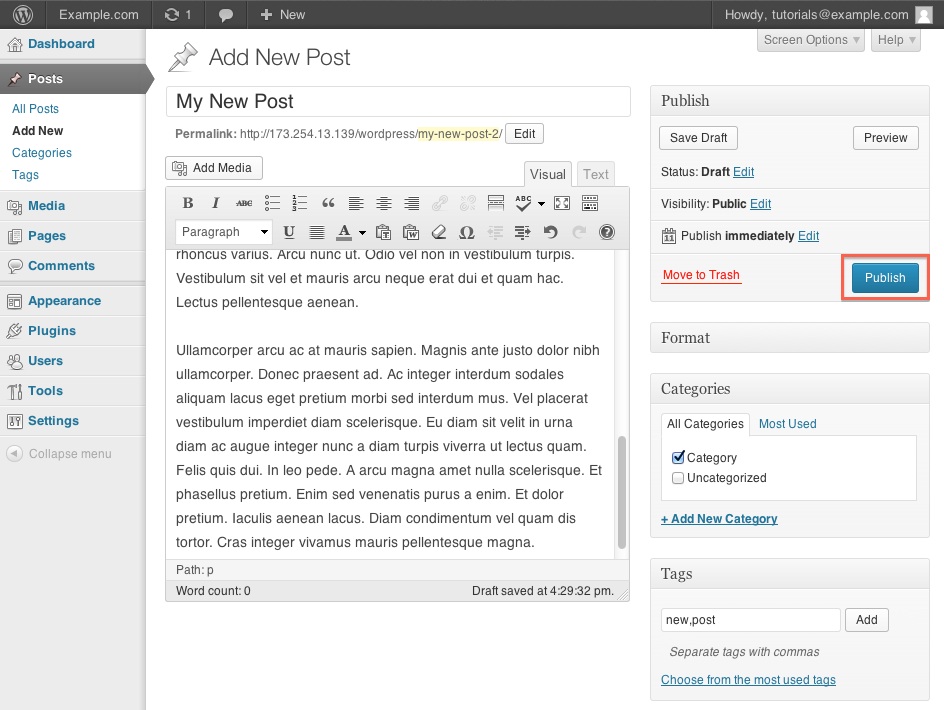The width and height of the screenshot is (944, 710).
Task: Publish the post
Action: click(x=884, y=277)
